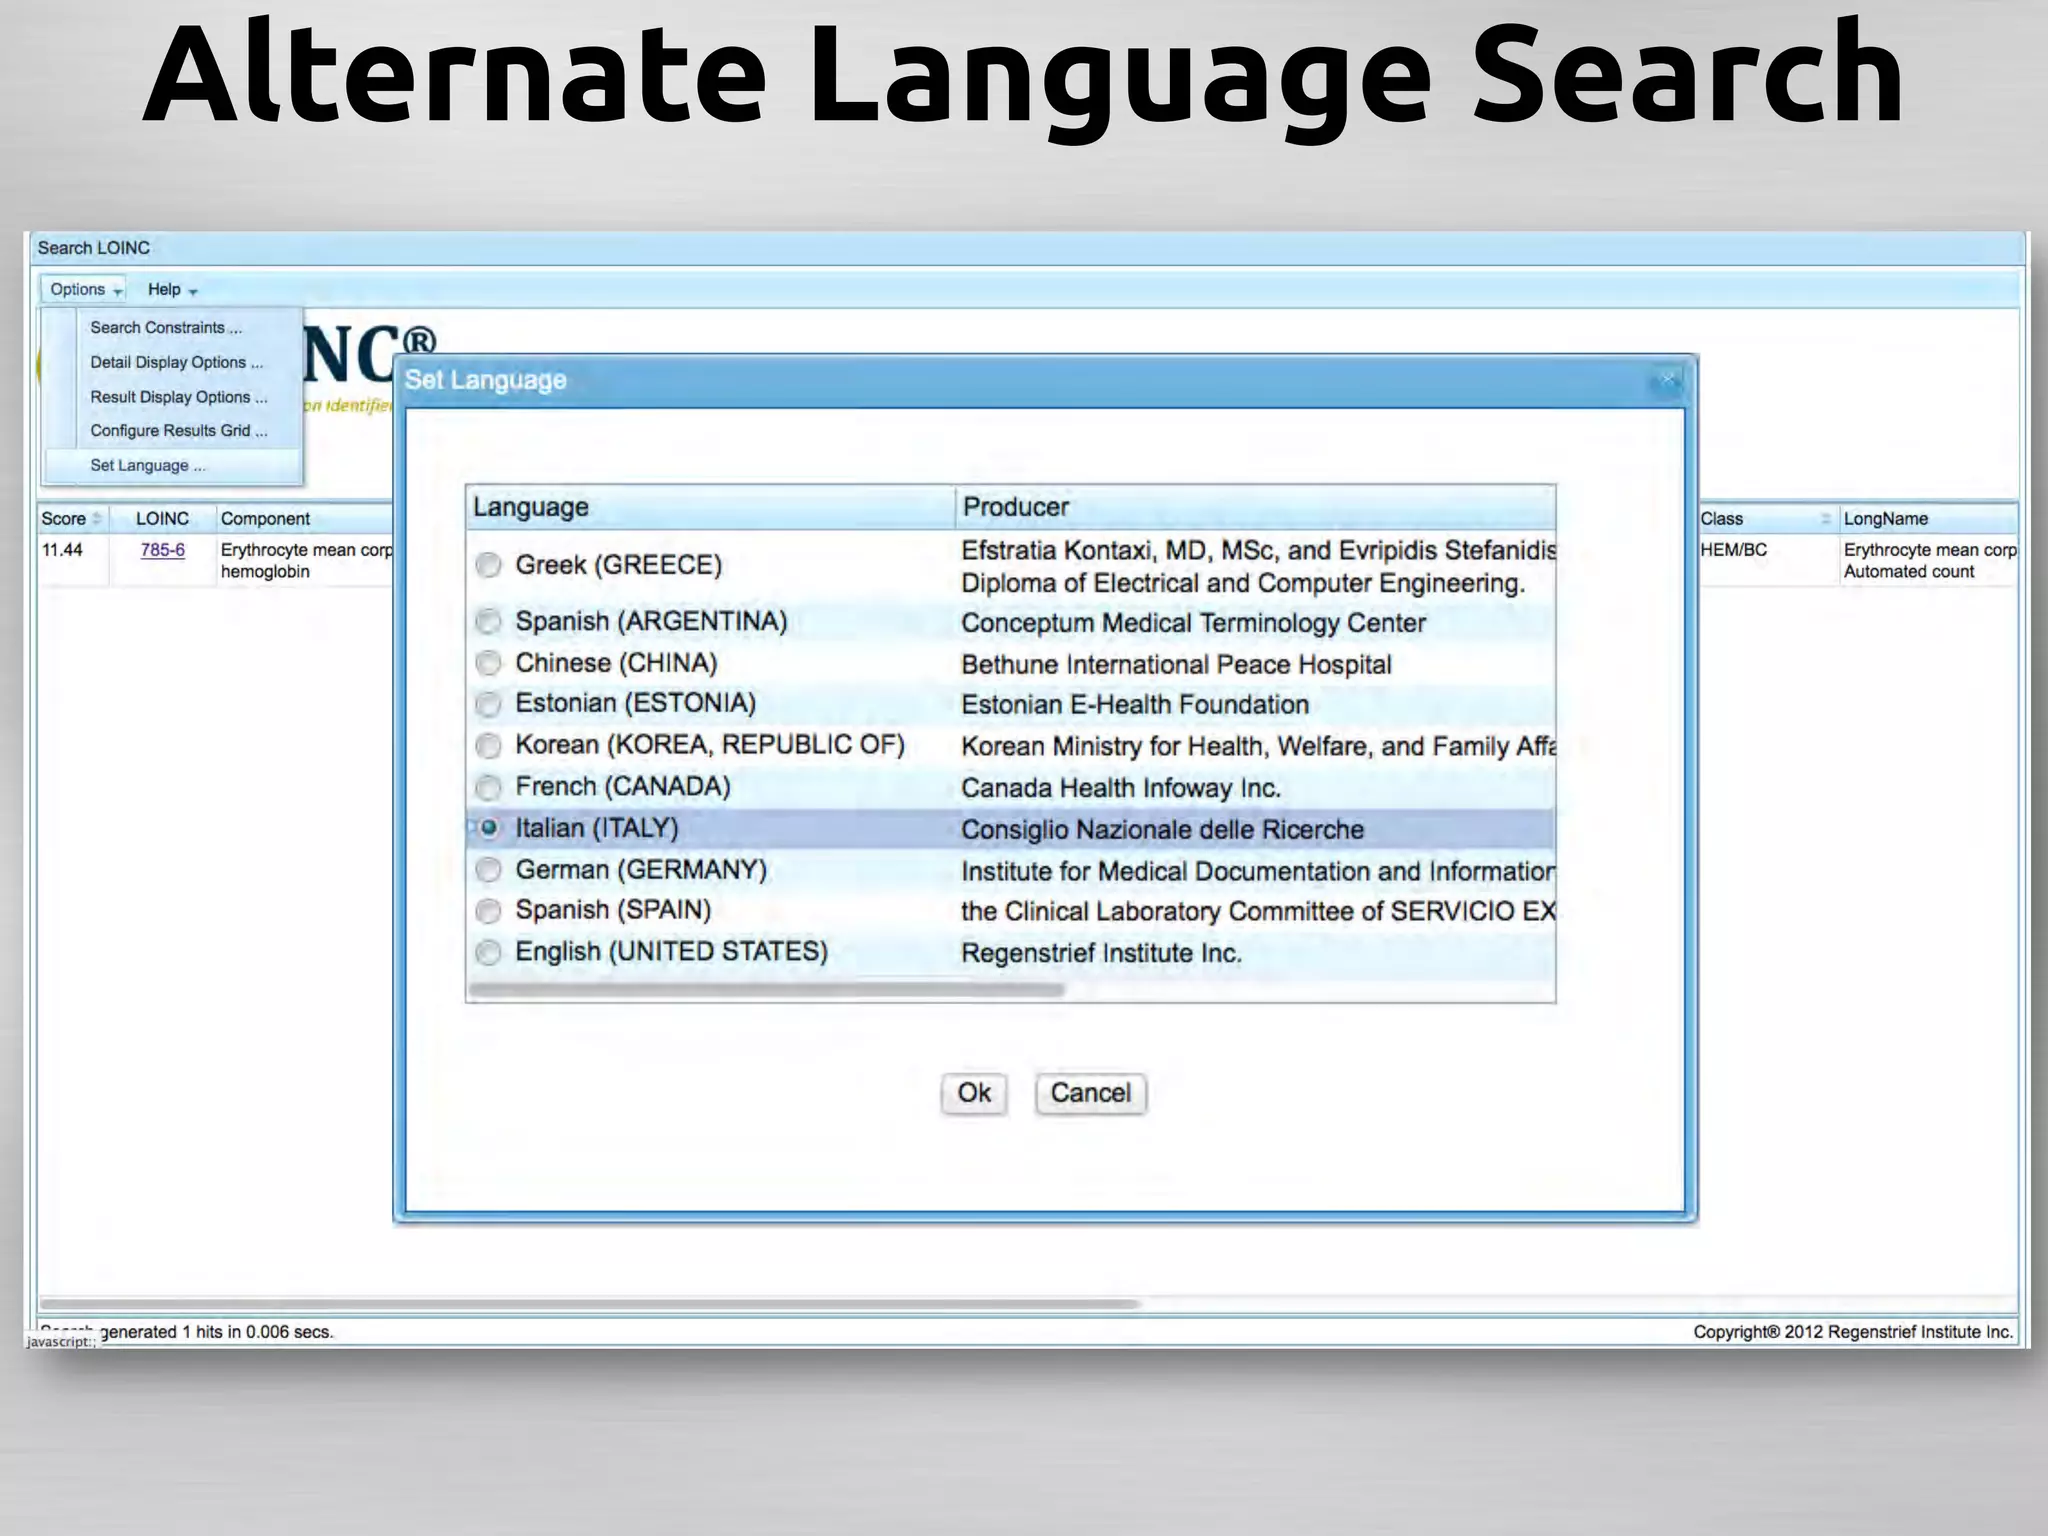Sort results by the Score column header
The height and width of the screenshot is (1536, 2048).
coord(72,519)
